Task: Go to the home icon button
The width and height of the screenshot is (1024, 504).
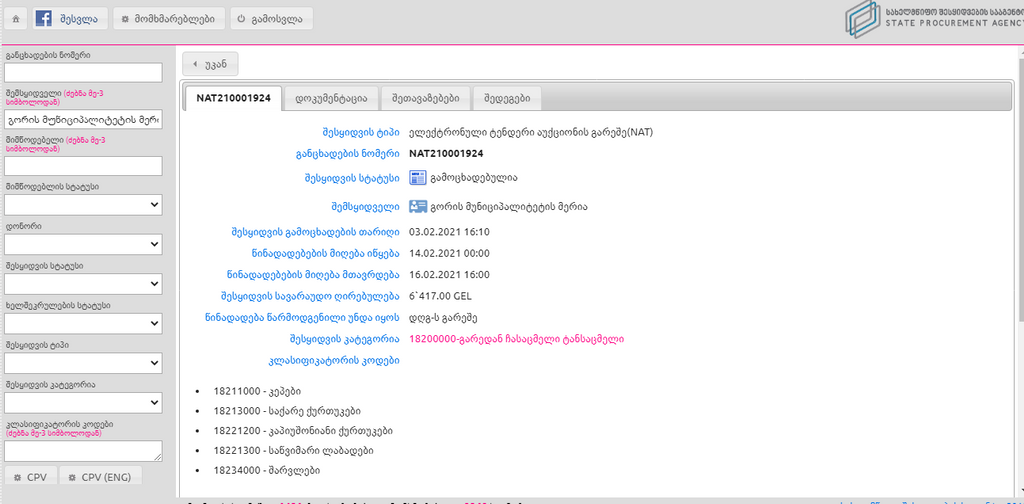Action: (x=16, y=19)
